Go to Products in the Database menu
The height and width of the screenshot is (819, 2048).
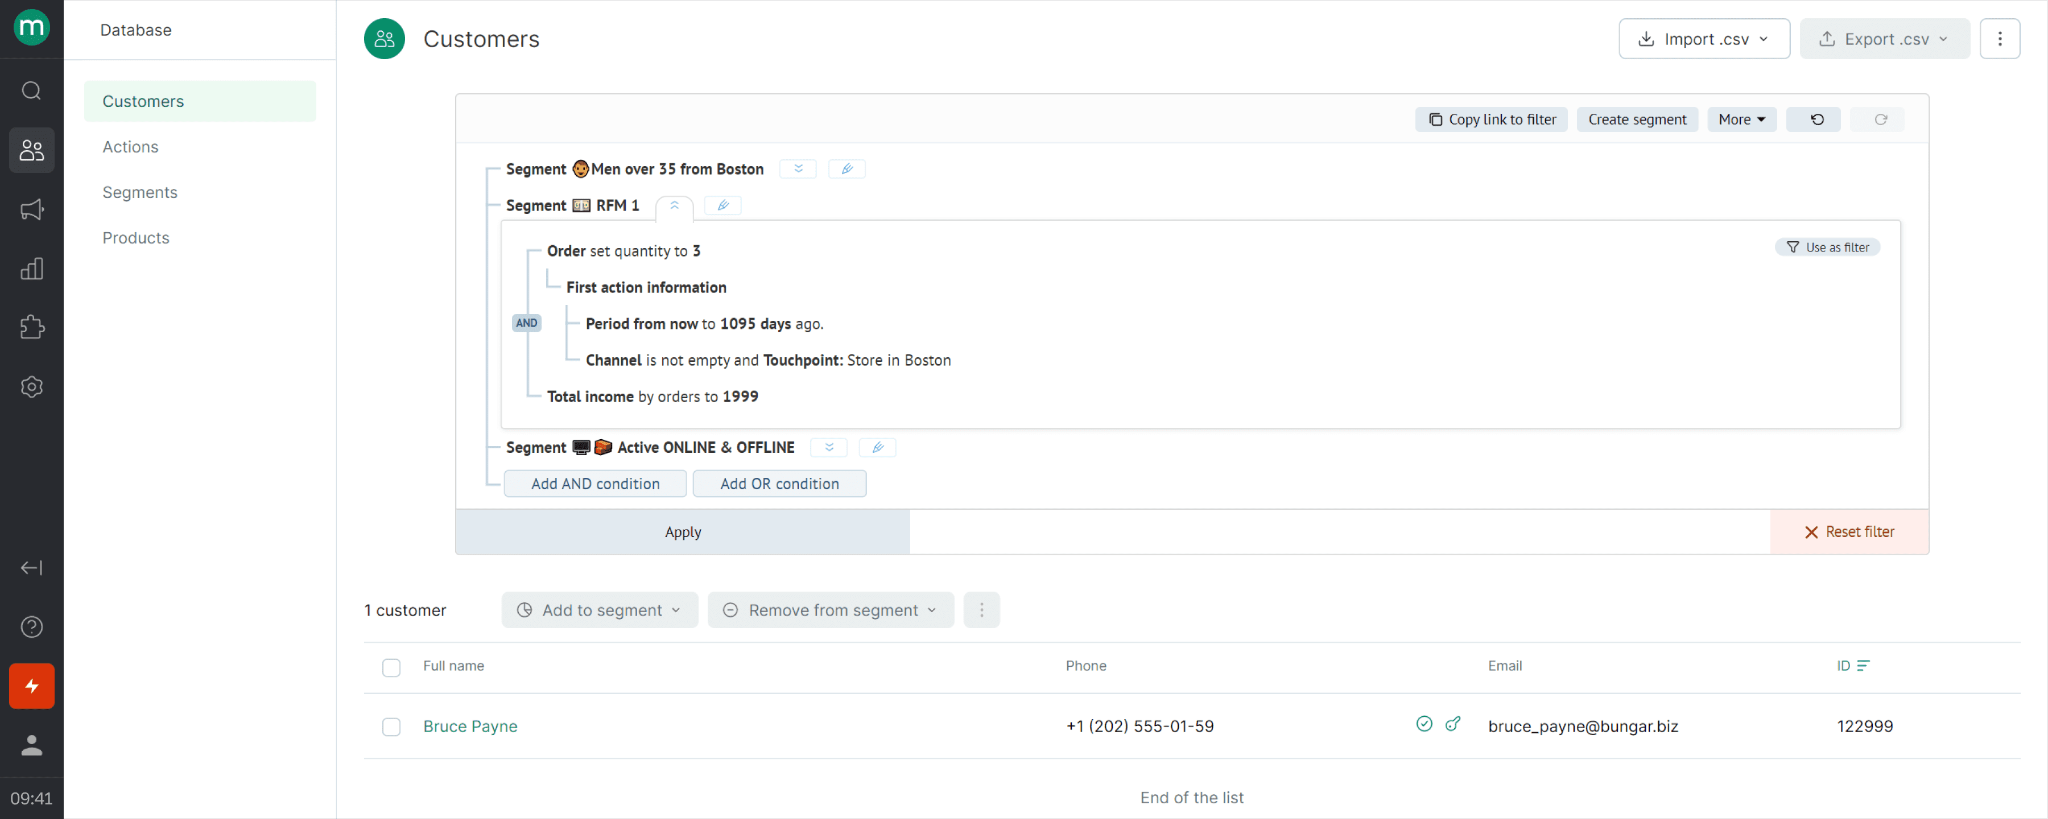136,238
